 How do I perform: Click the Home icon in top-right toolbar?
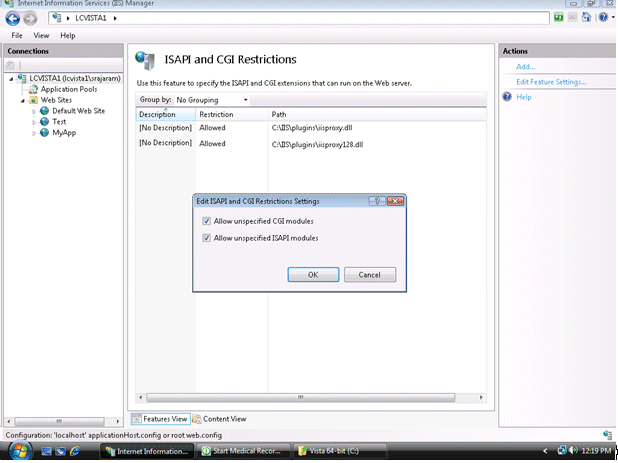pos(586,17)
